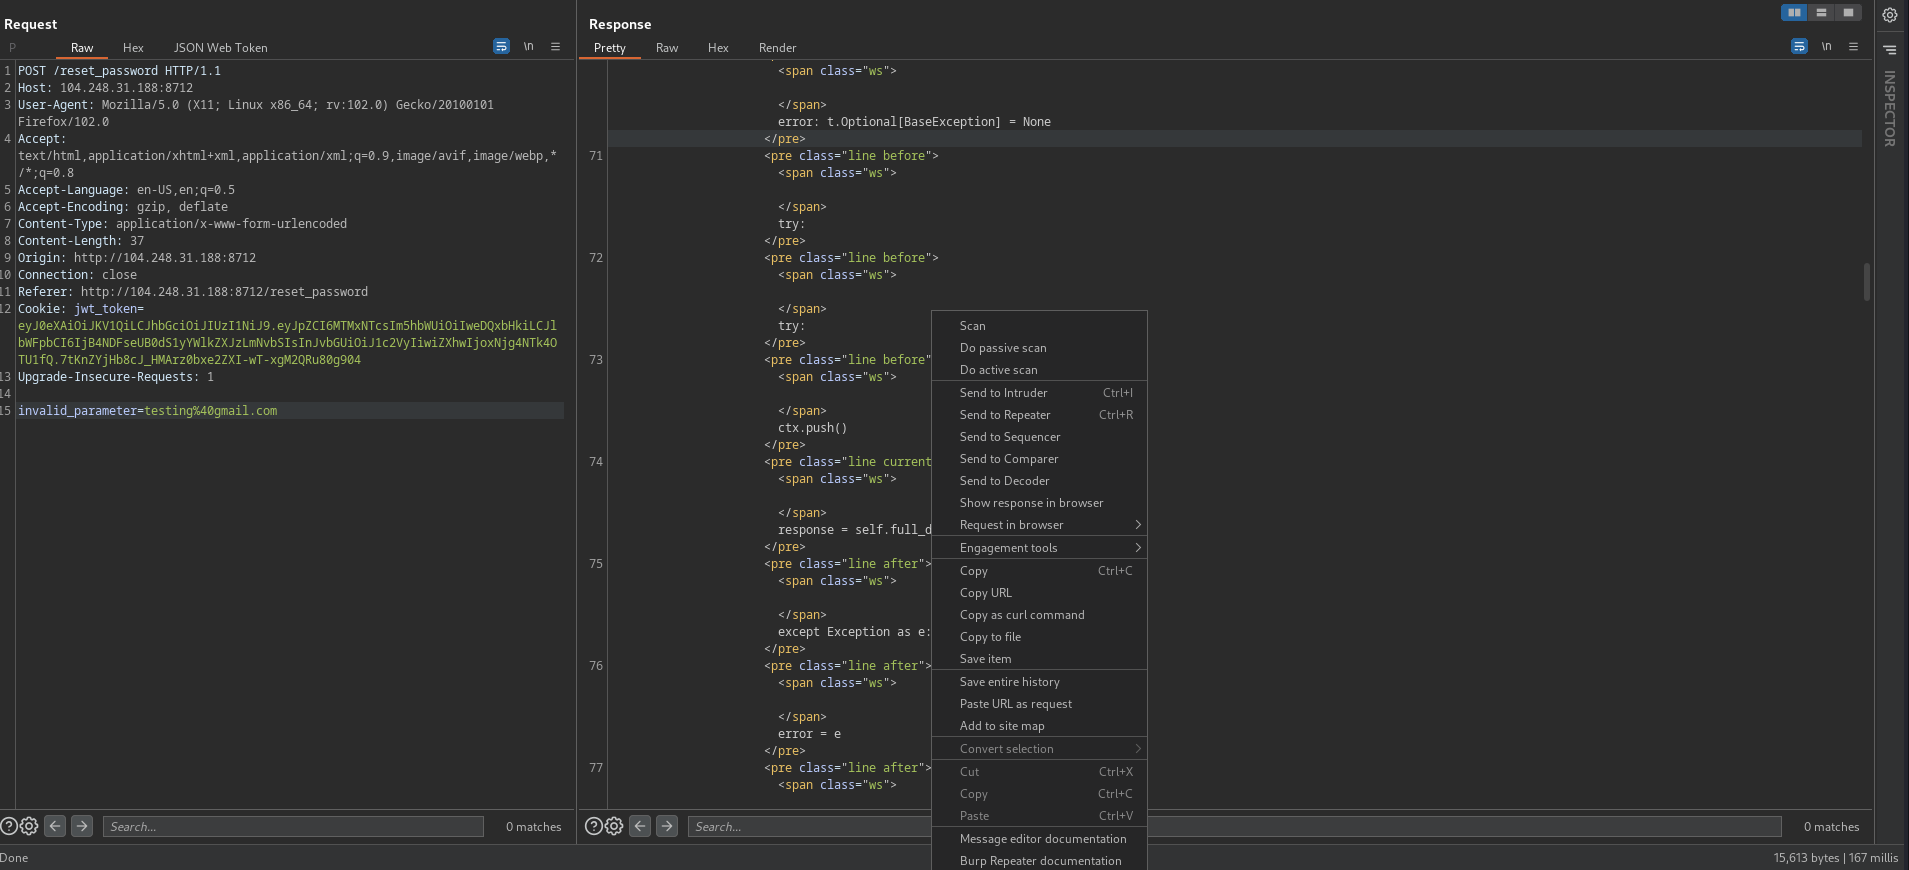Select top-bottom split layout icon
Viewport: 1909px width, 870px height.
(1821, 12)
